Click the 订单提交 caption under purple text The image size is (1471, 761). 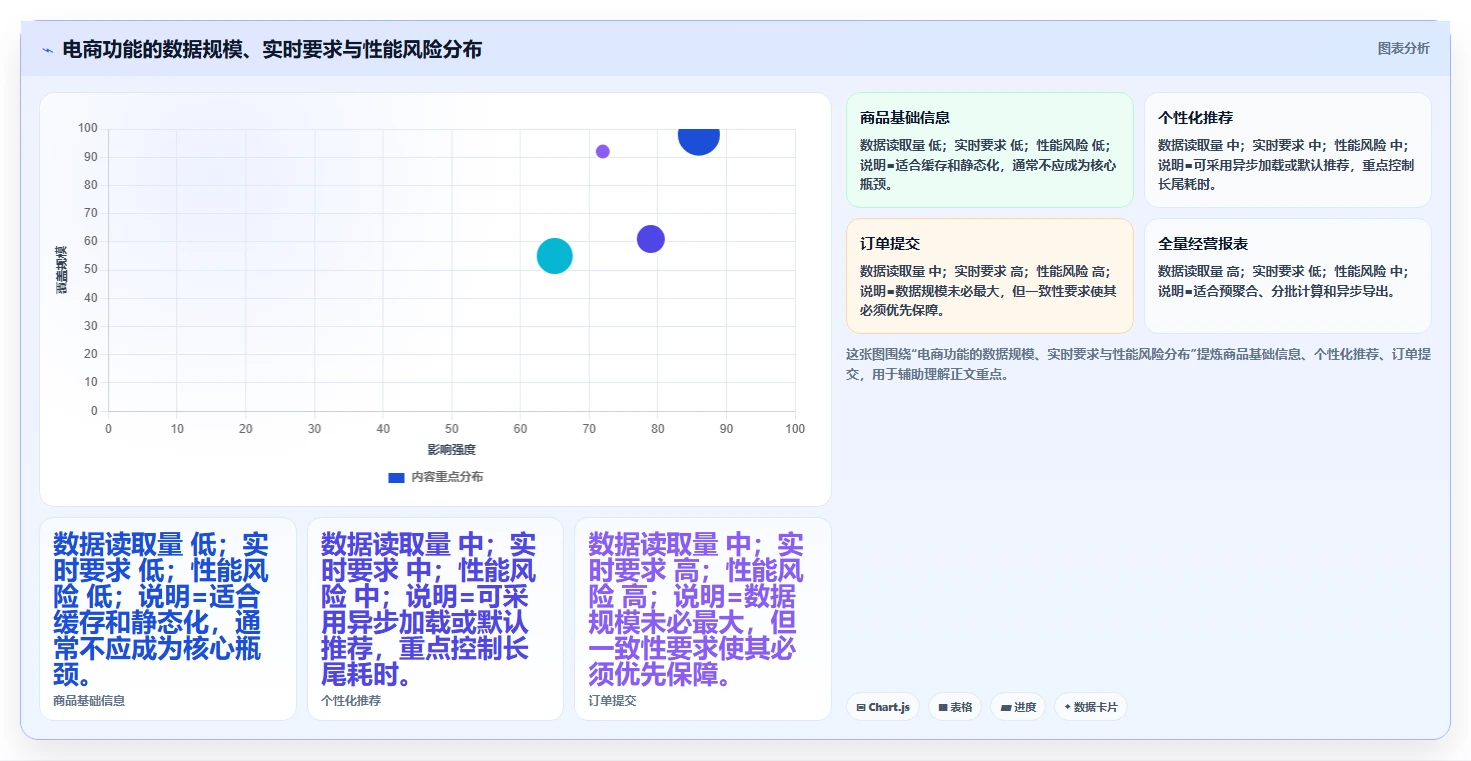(x=612, y=701)
